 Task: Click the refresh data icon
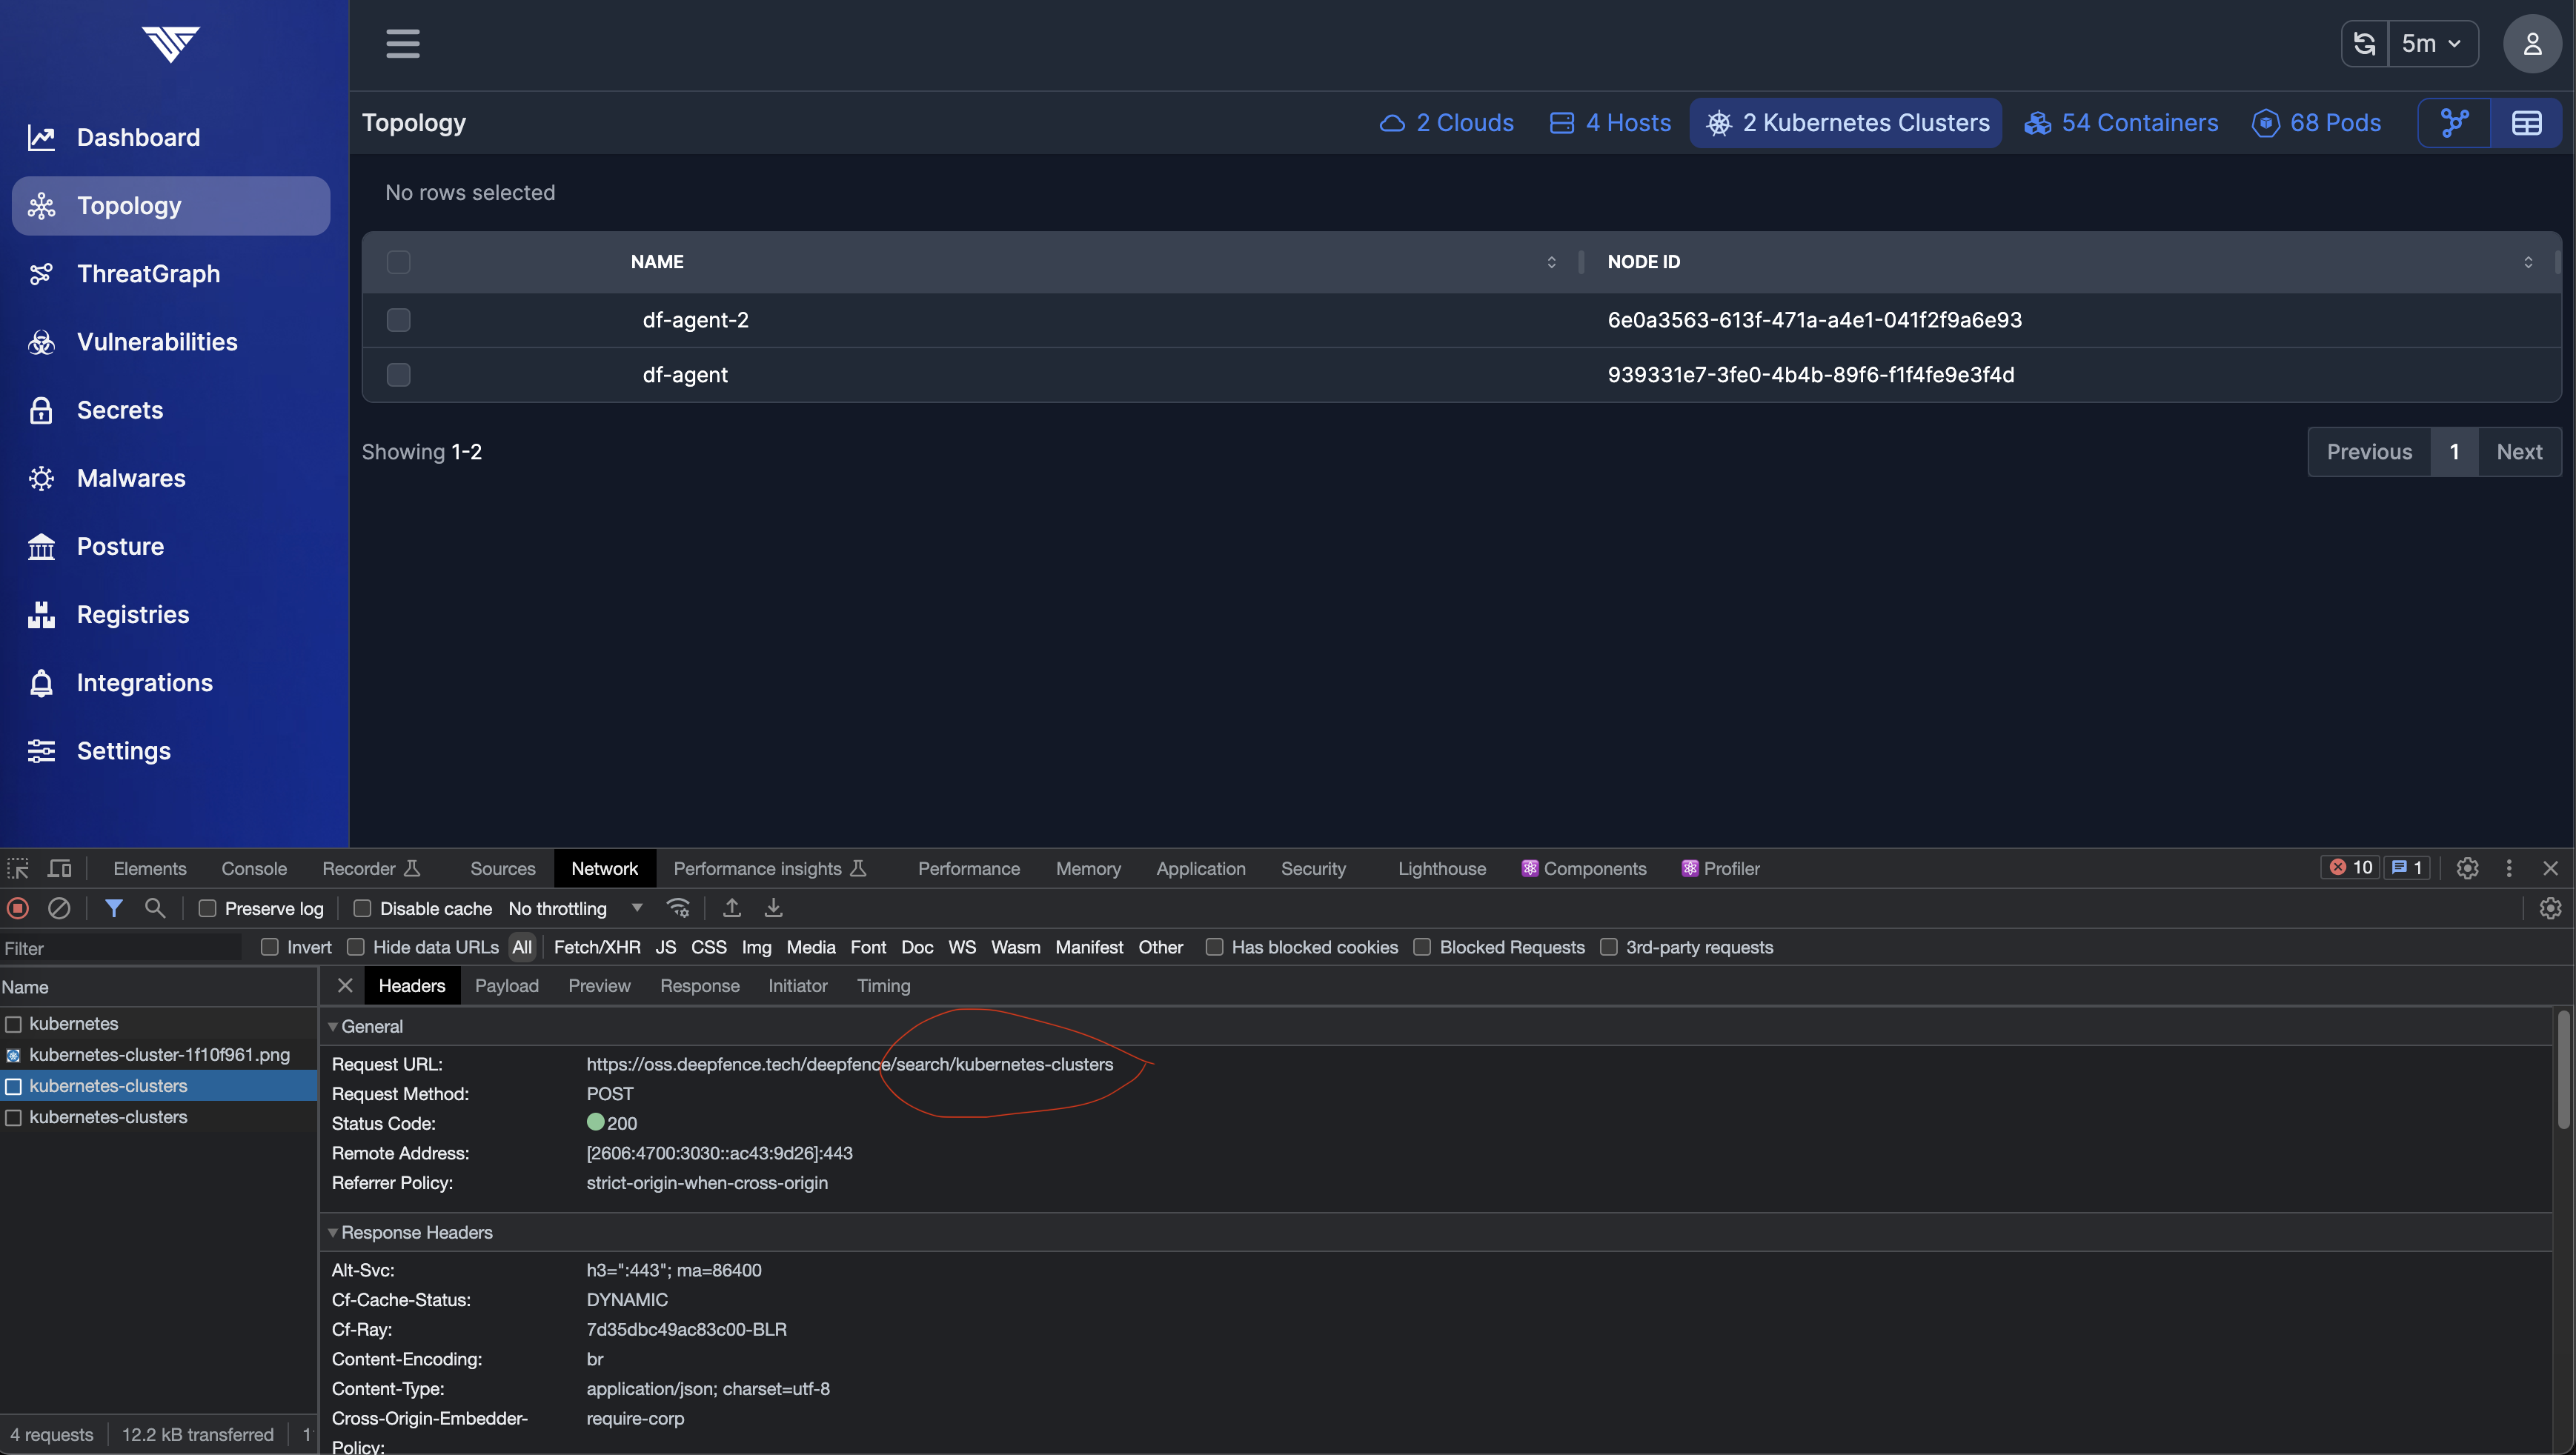[2364, 43]
